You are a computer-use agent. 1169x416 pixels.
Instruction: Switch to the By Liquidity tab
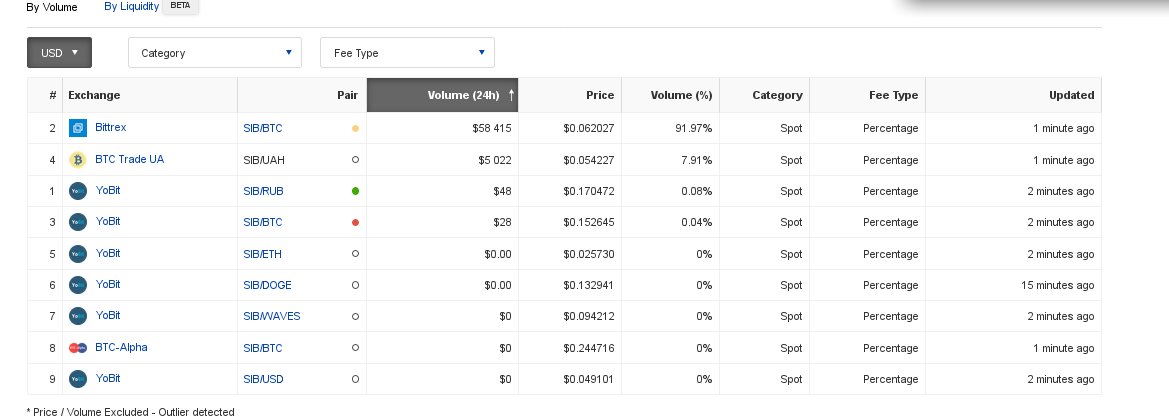(x=130, y=6)
